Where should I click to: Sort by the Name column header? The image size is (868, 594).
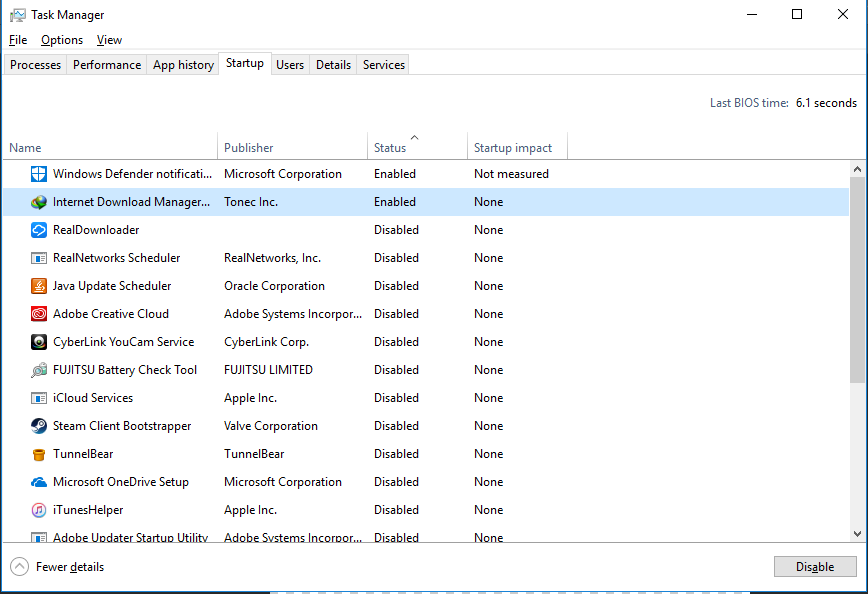pyautogui.click(x=110, y=147)
